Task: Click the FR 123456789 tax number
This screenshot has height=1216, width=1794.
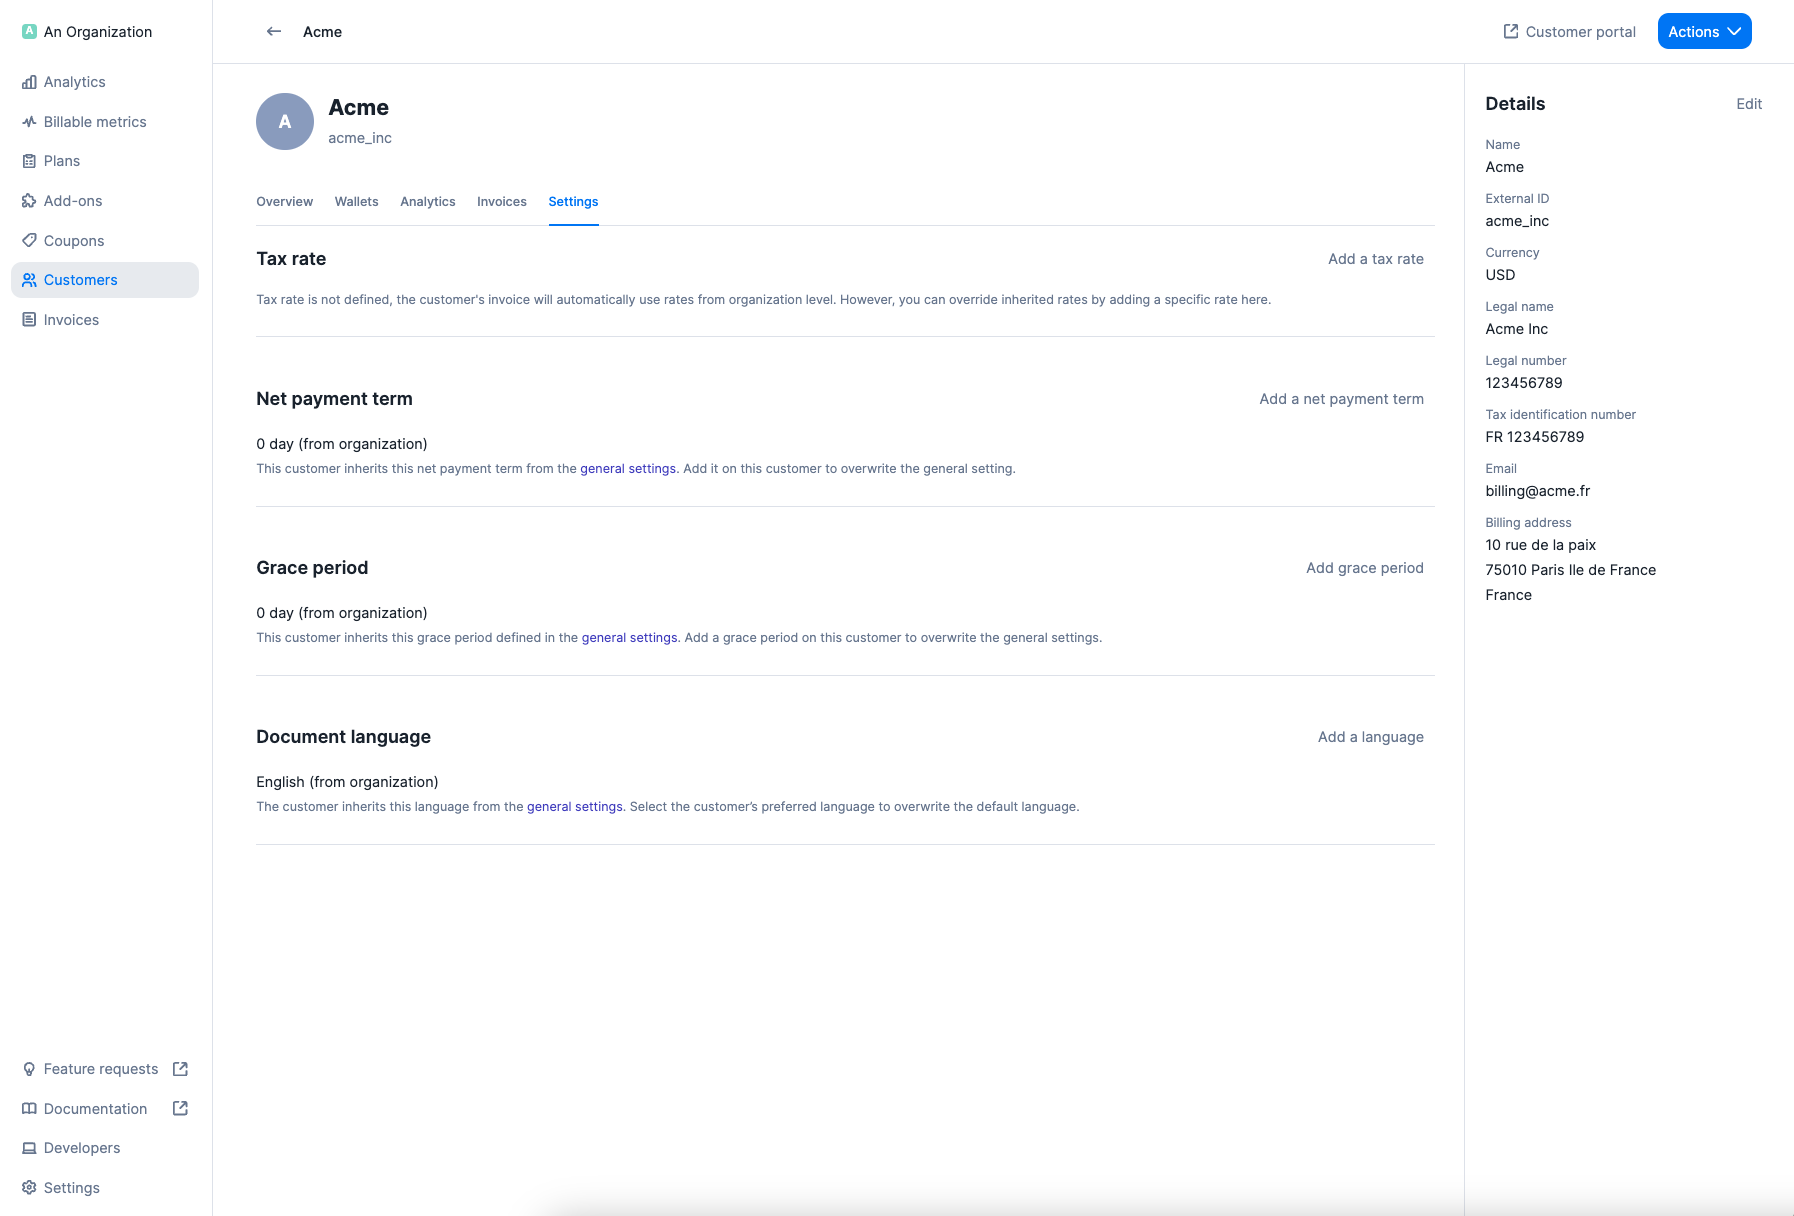Action: coord(1534,437)
